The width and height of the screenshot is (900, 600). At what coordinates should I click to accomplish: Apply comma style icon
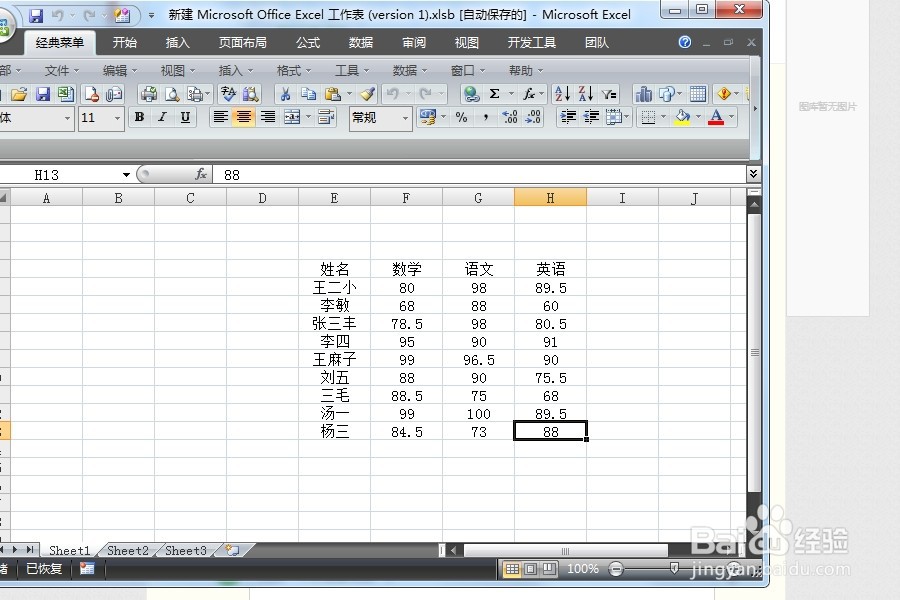(x=486, y=117)
